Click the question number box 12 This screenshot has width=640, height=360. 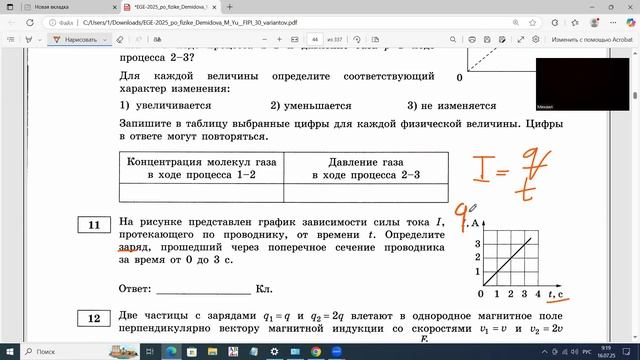pos(94,318)
